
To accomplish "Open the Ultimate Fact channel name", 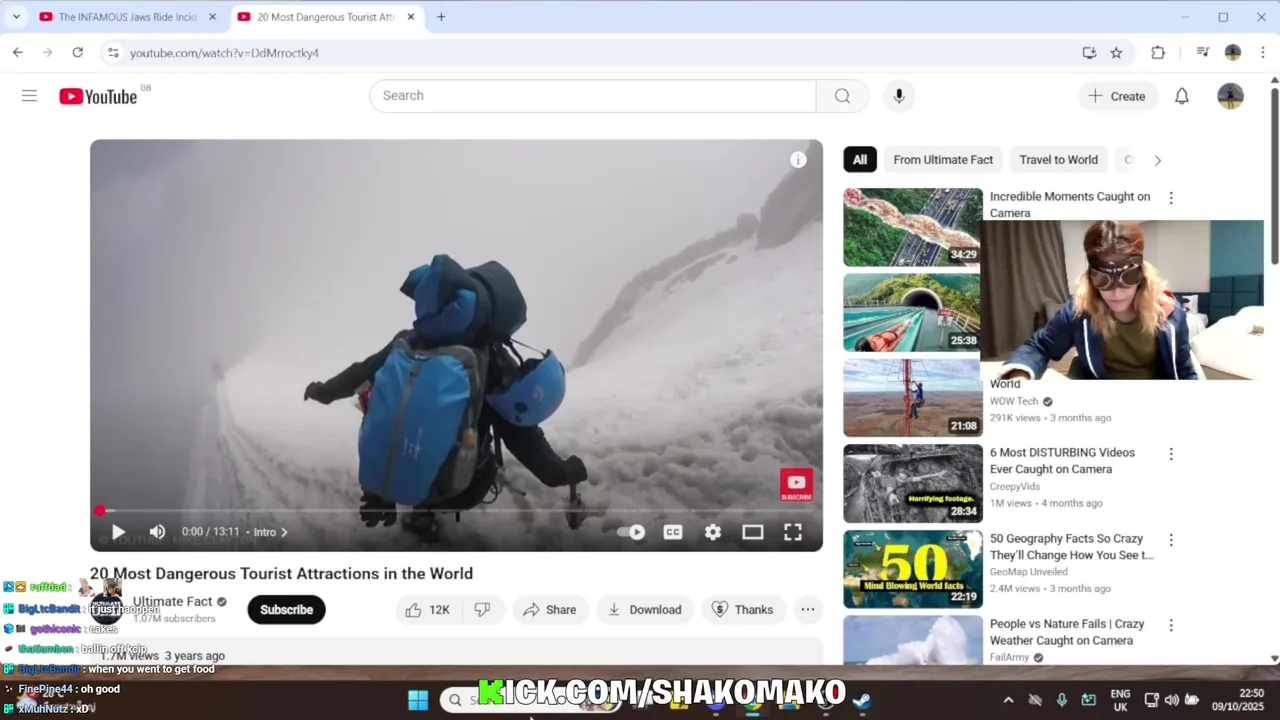I will [172, 601].
